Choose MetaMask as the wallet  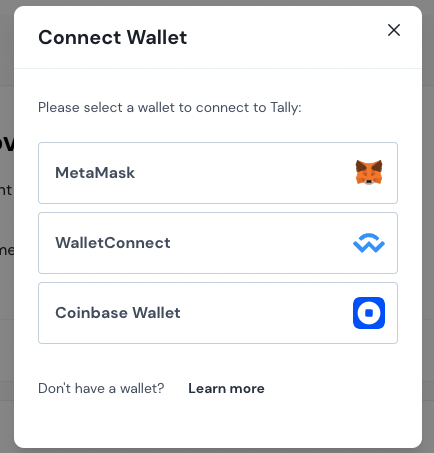pos(218,173)
